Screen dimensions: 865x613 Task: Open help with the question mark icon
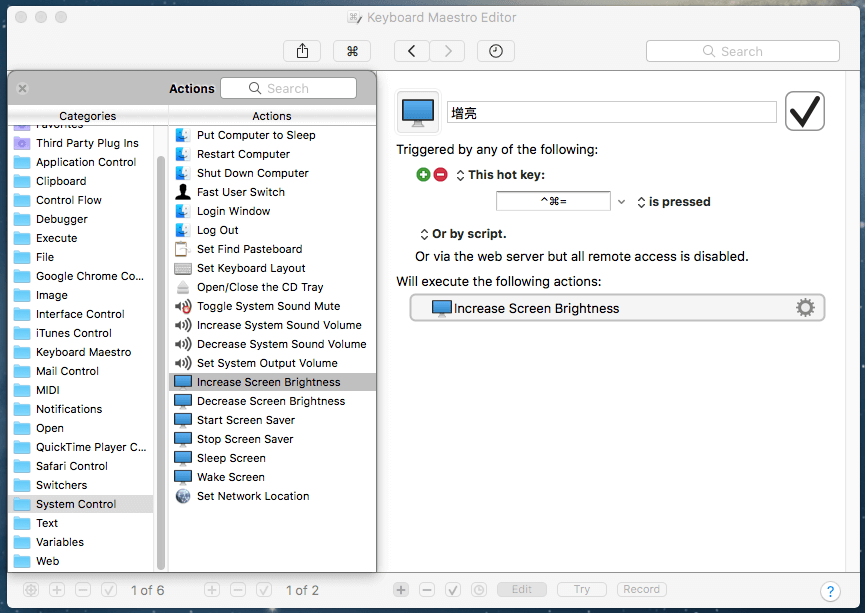(829, 591)
